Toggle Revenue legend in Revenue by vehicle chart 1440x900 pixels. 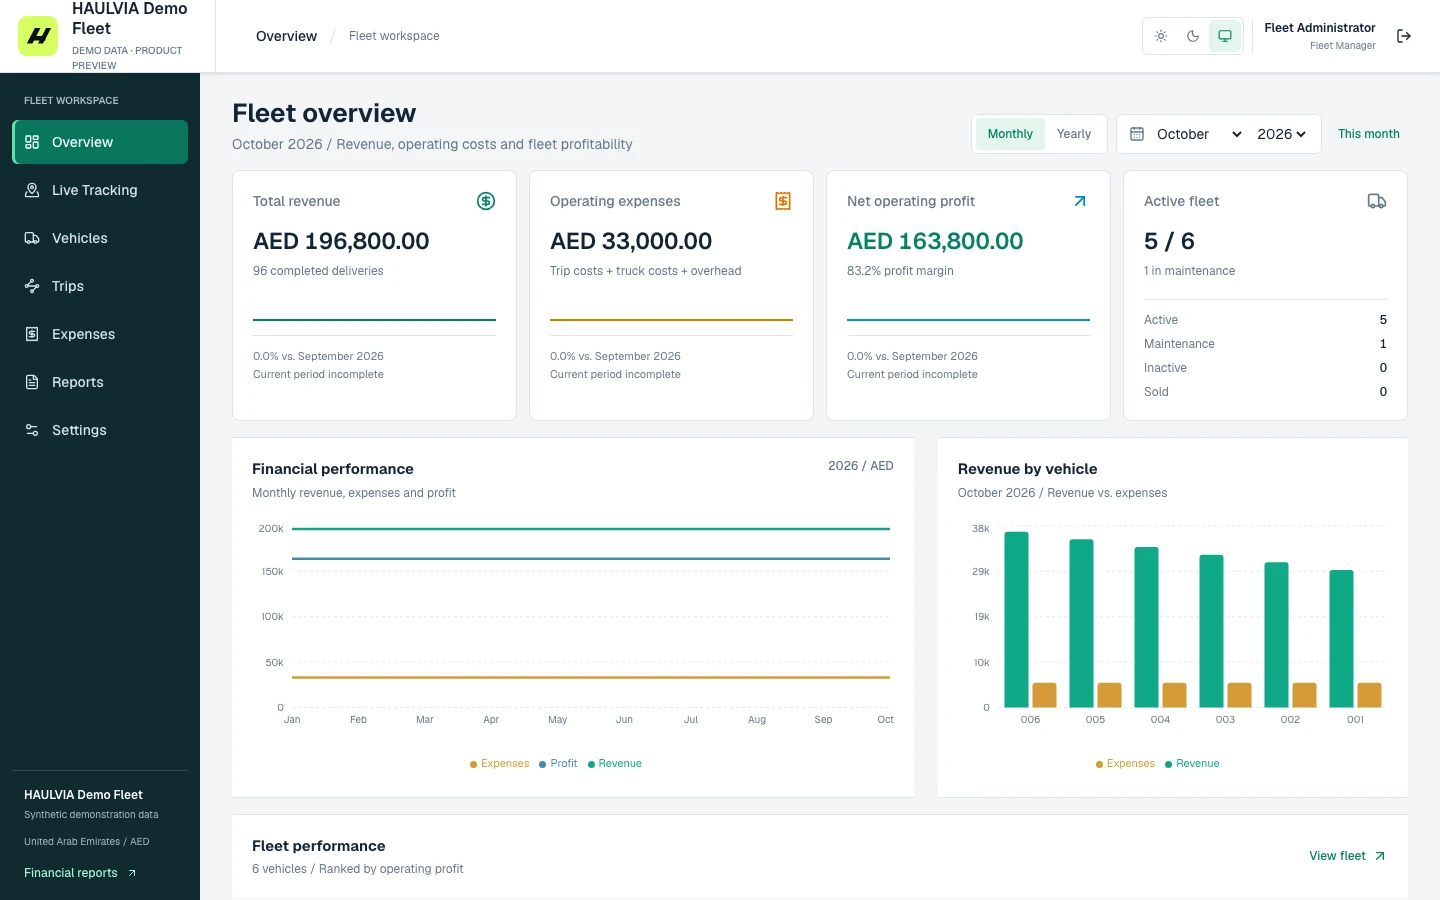(x=1192, y=764)
